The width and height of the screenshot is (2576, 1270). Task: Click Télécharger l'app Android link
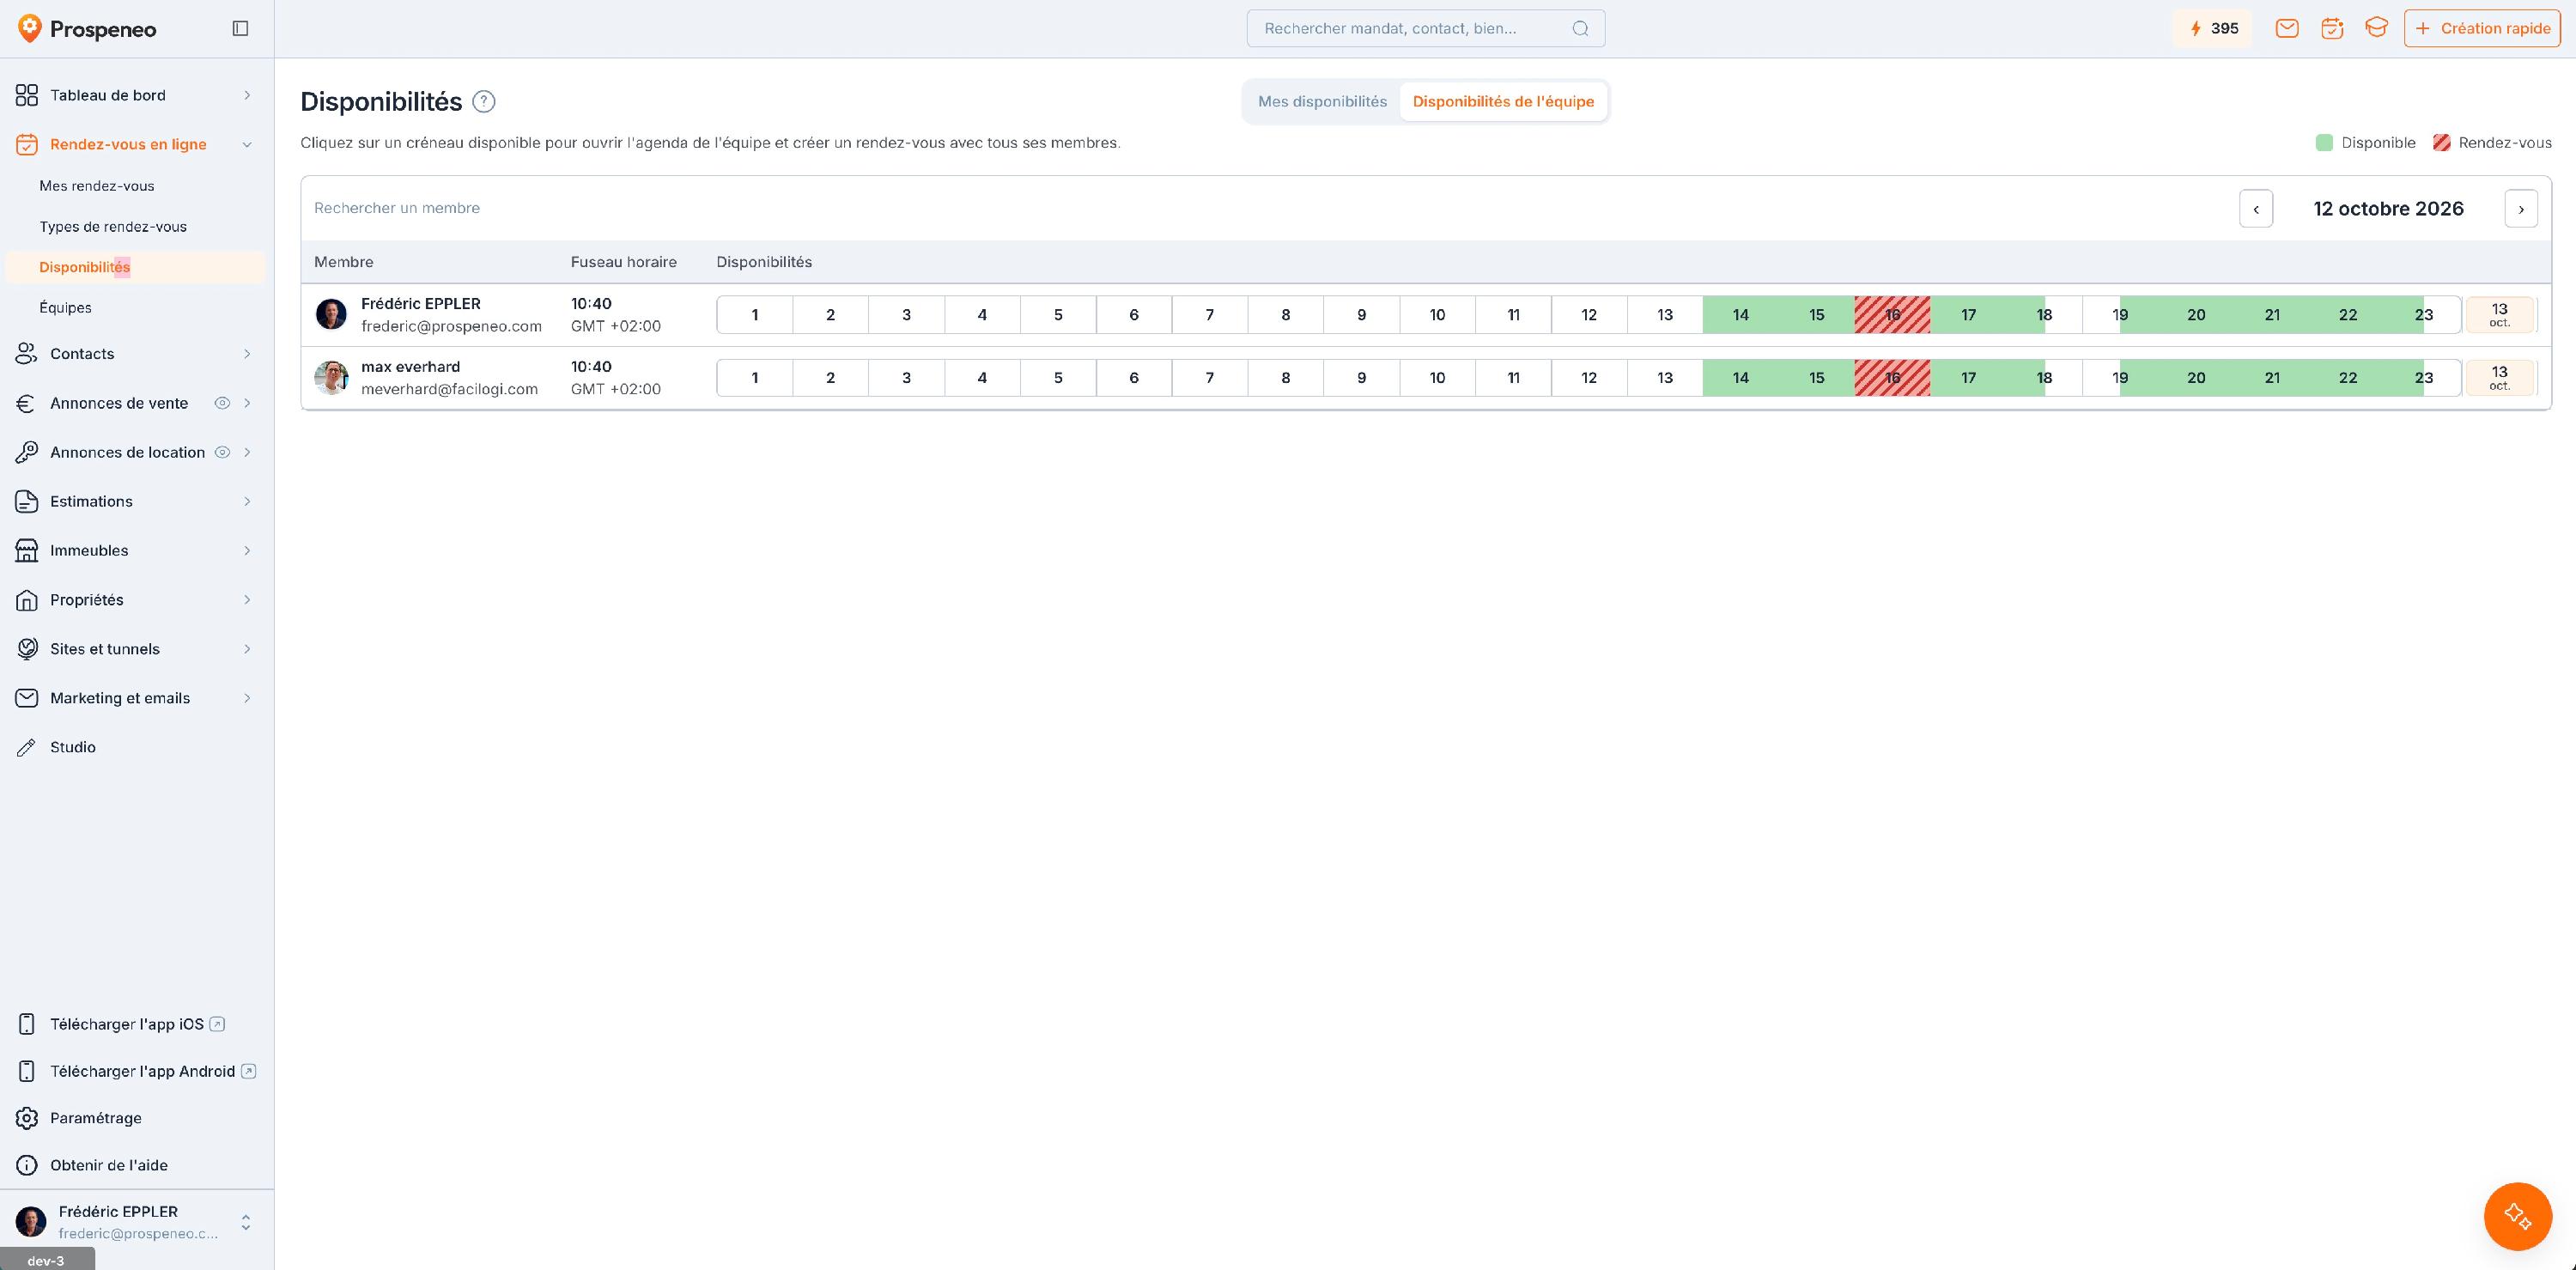[137, 1071]
